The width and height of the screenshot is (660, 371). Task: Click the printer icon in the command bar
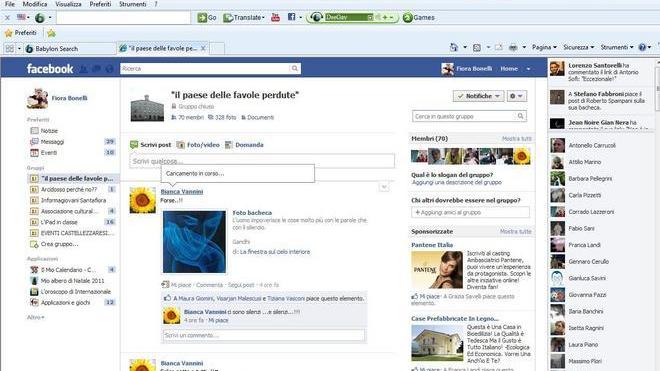513,48
